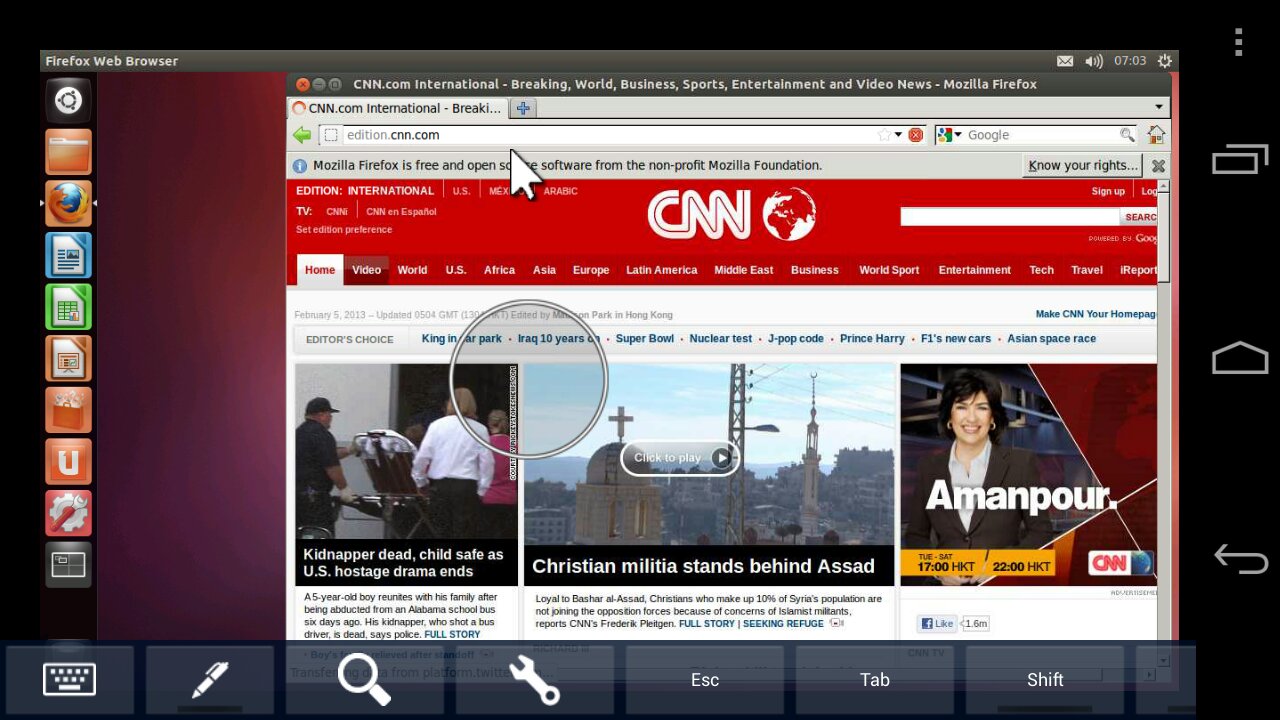Screen dimensions: 1280x720
Task: Open Files manager in launcher
Action: coord(68,152)
